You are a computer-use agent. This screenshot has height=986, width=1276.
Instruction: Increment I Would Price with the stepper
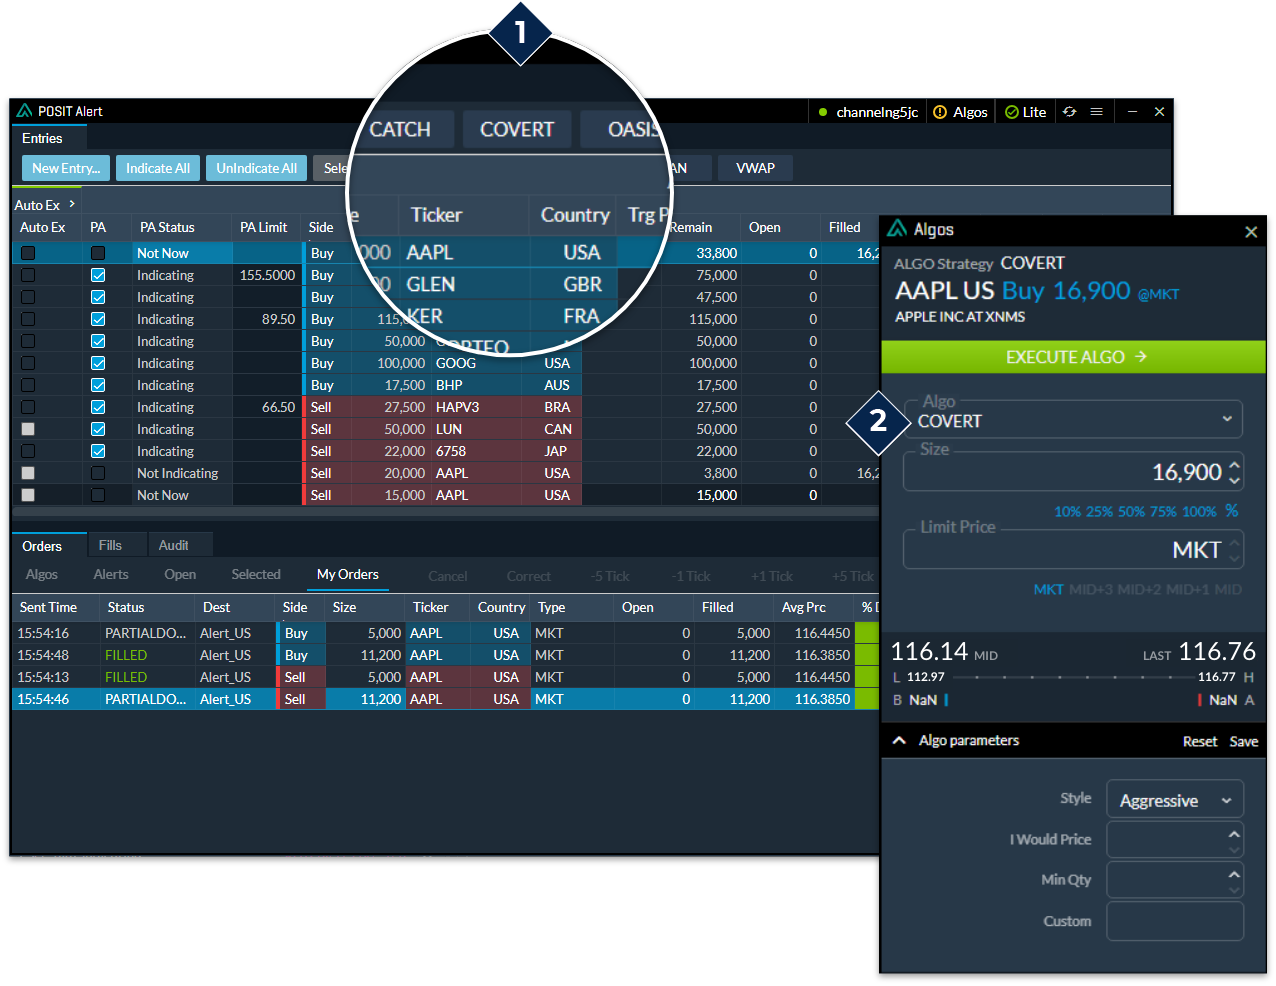coord(1236,833)
